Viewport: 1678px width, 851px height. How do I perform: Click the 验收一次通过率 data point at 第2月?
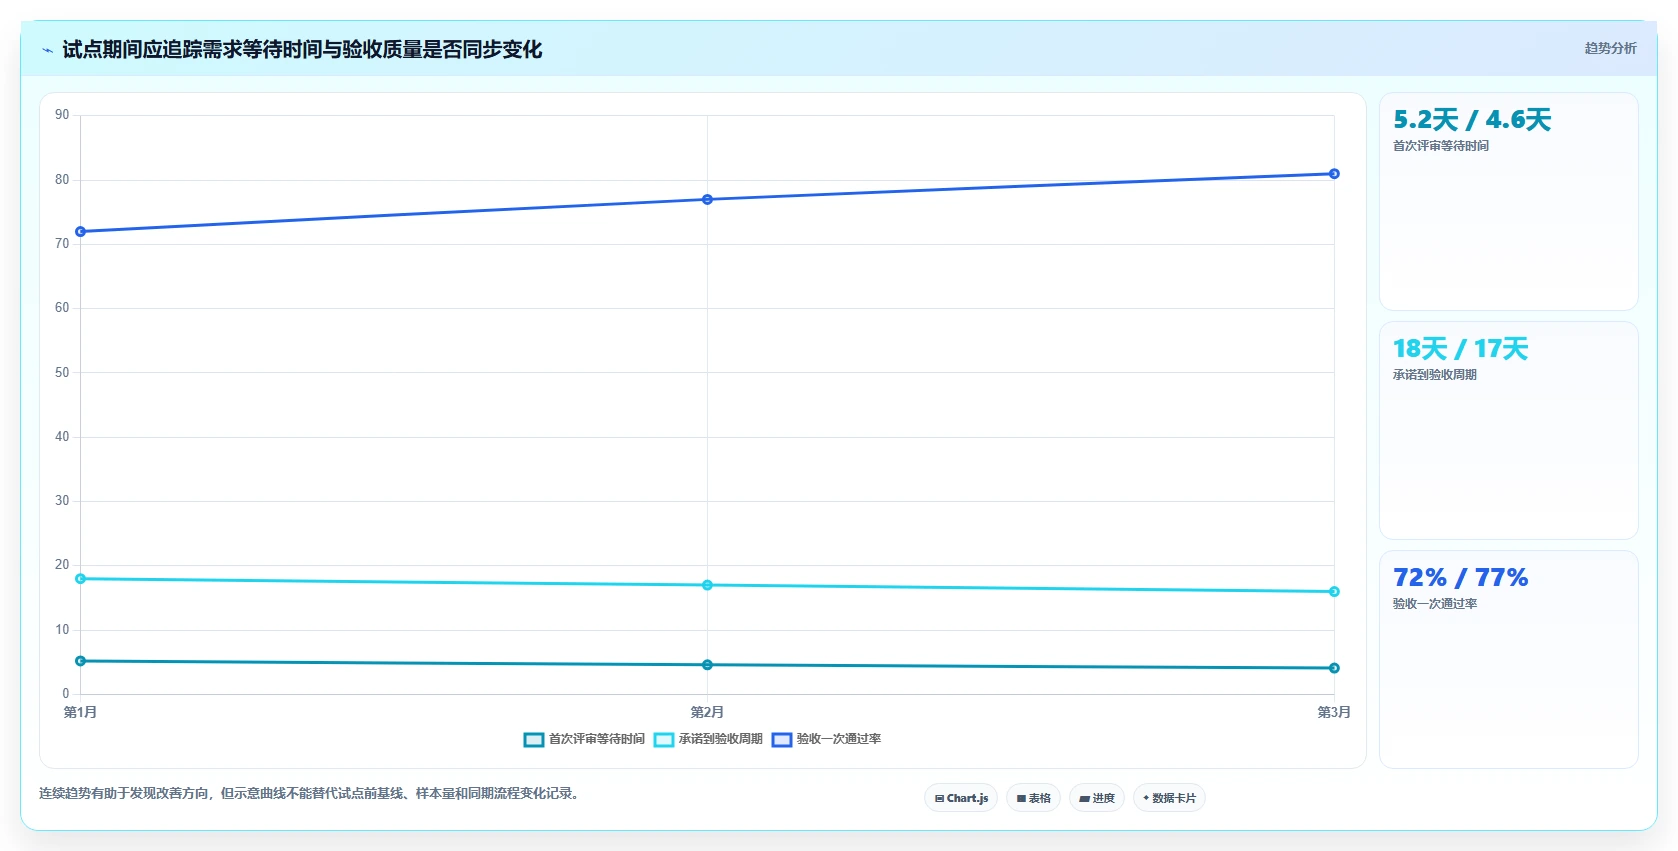[x=707, y=200]
